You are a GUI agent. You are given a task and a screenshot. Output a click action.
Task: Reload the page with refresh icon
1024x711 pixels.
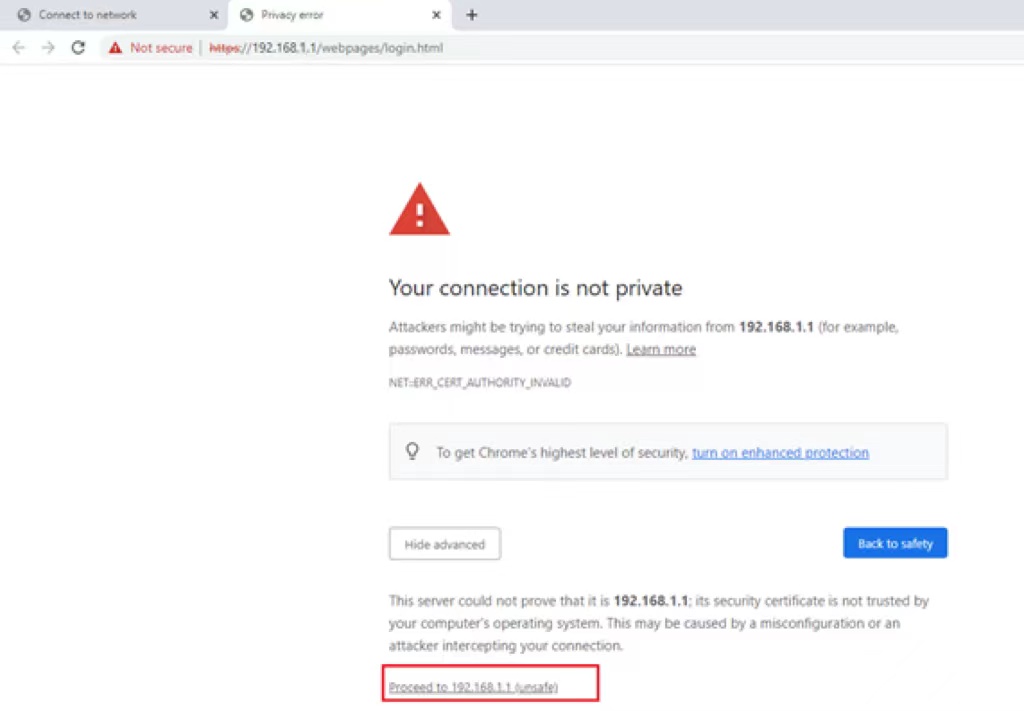click(78, 47)
